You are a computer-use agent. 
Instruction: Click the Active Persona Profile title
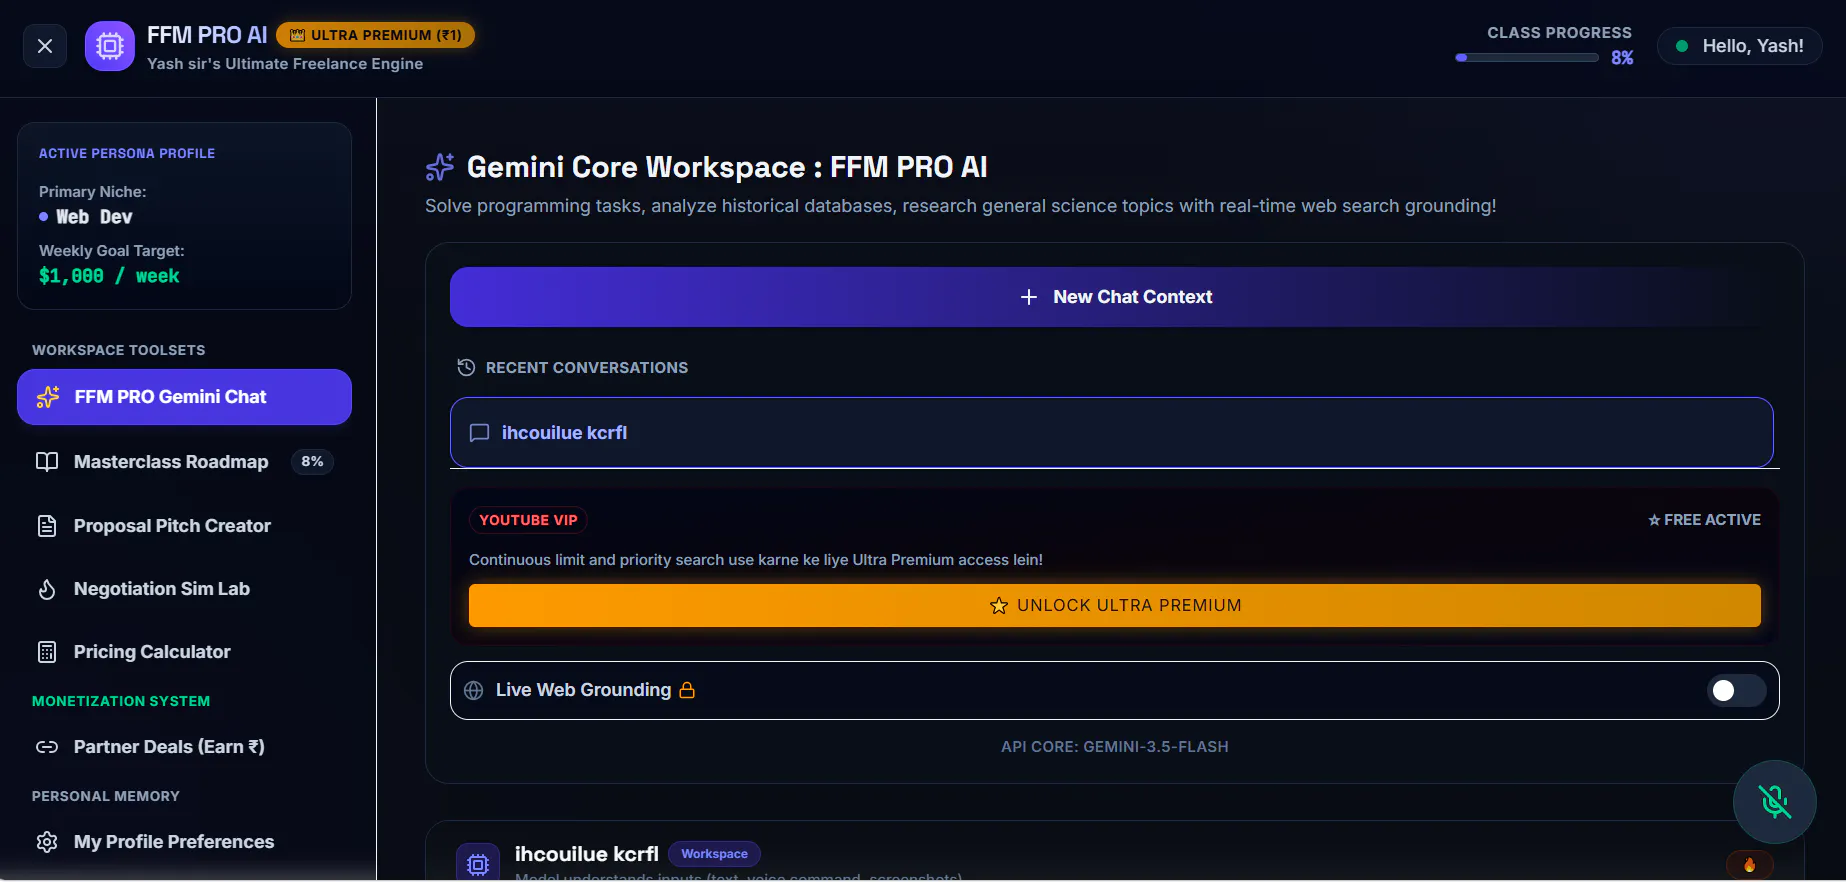(x=127, y=153)
